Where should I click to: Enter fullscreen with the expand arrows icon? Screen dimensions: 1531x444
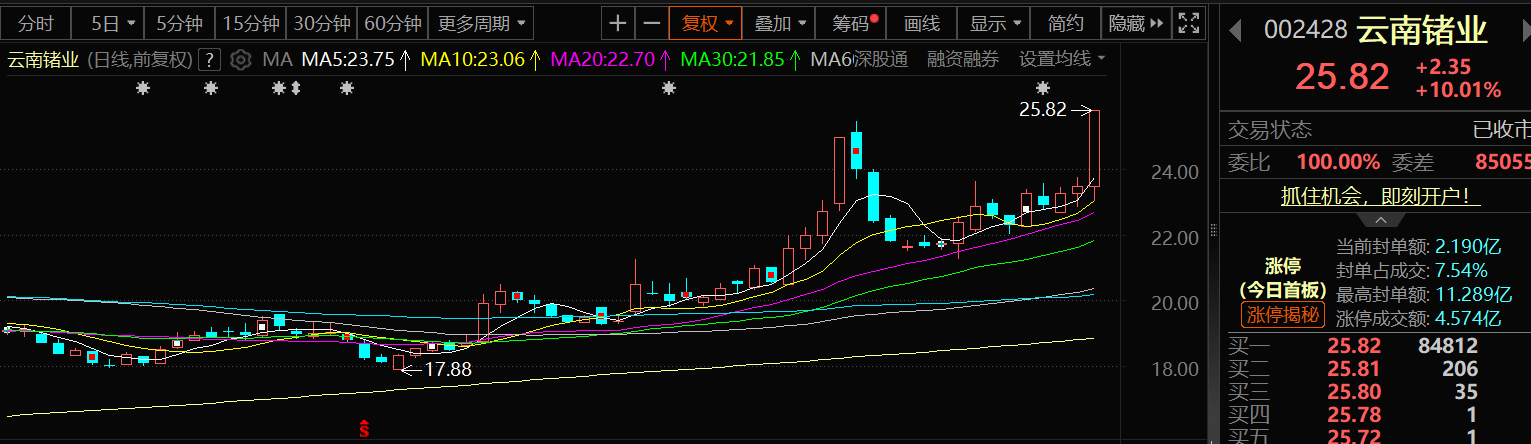tap(1188, 23)
